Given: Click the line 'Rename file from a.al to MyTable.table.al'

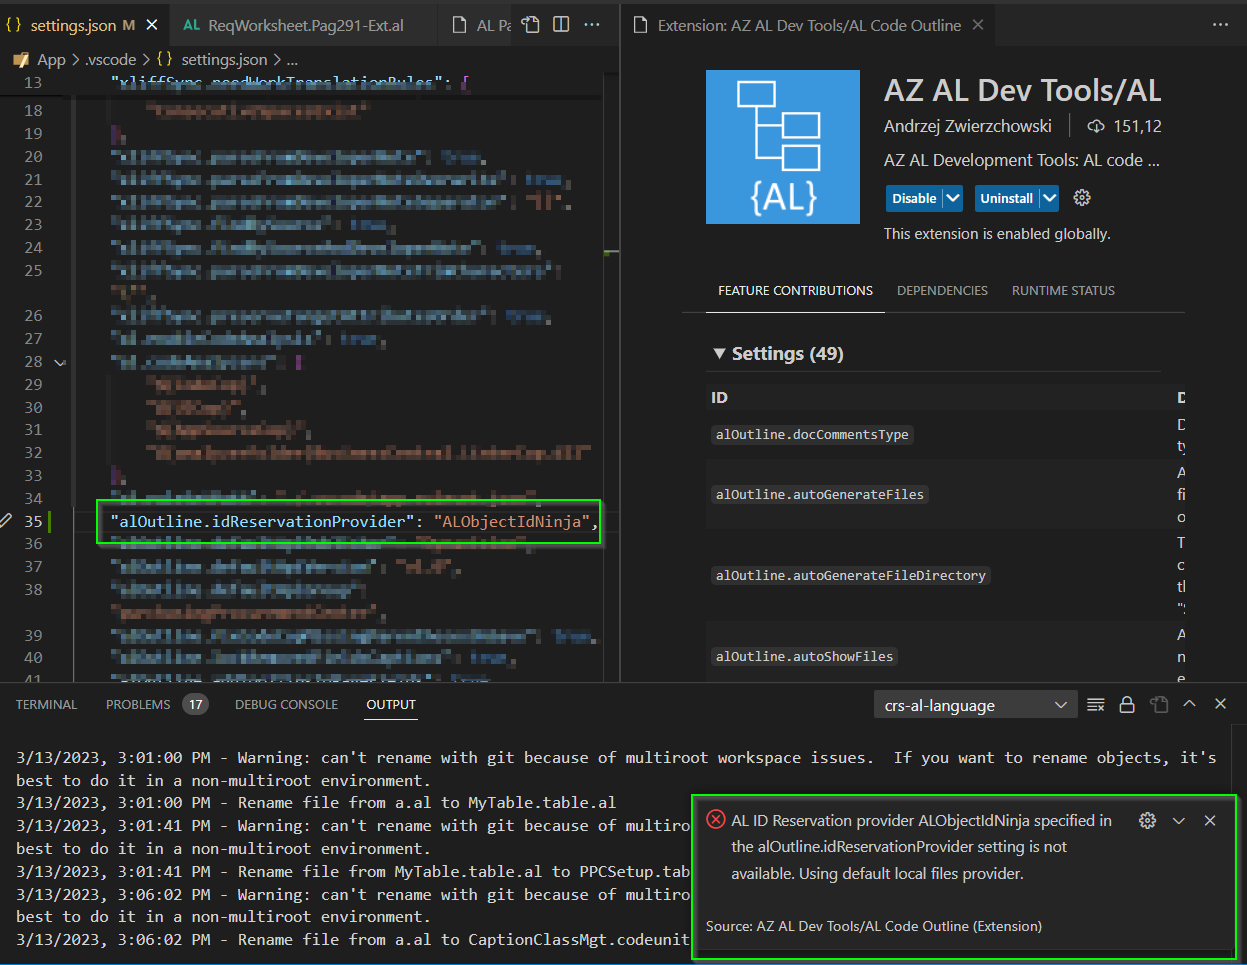Looking at the screenshot, I should [x=316, y=802].
